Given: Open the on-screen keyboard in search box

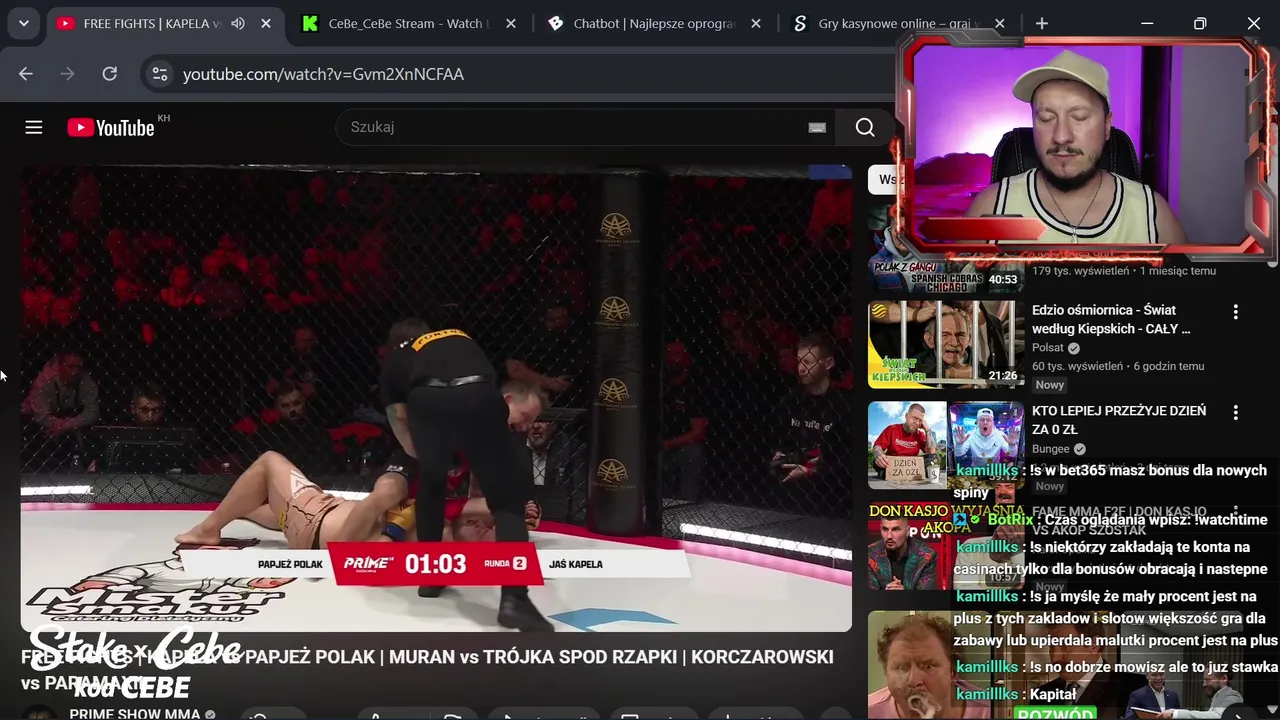Looking at the screenshot, I should [817, 127].
